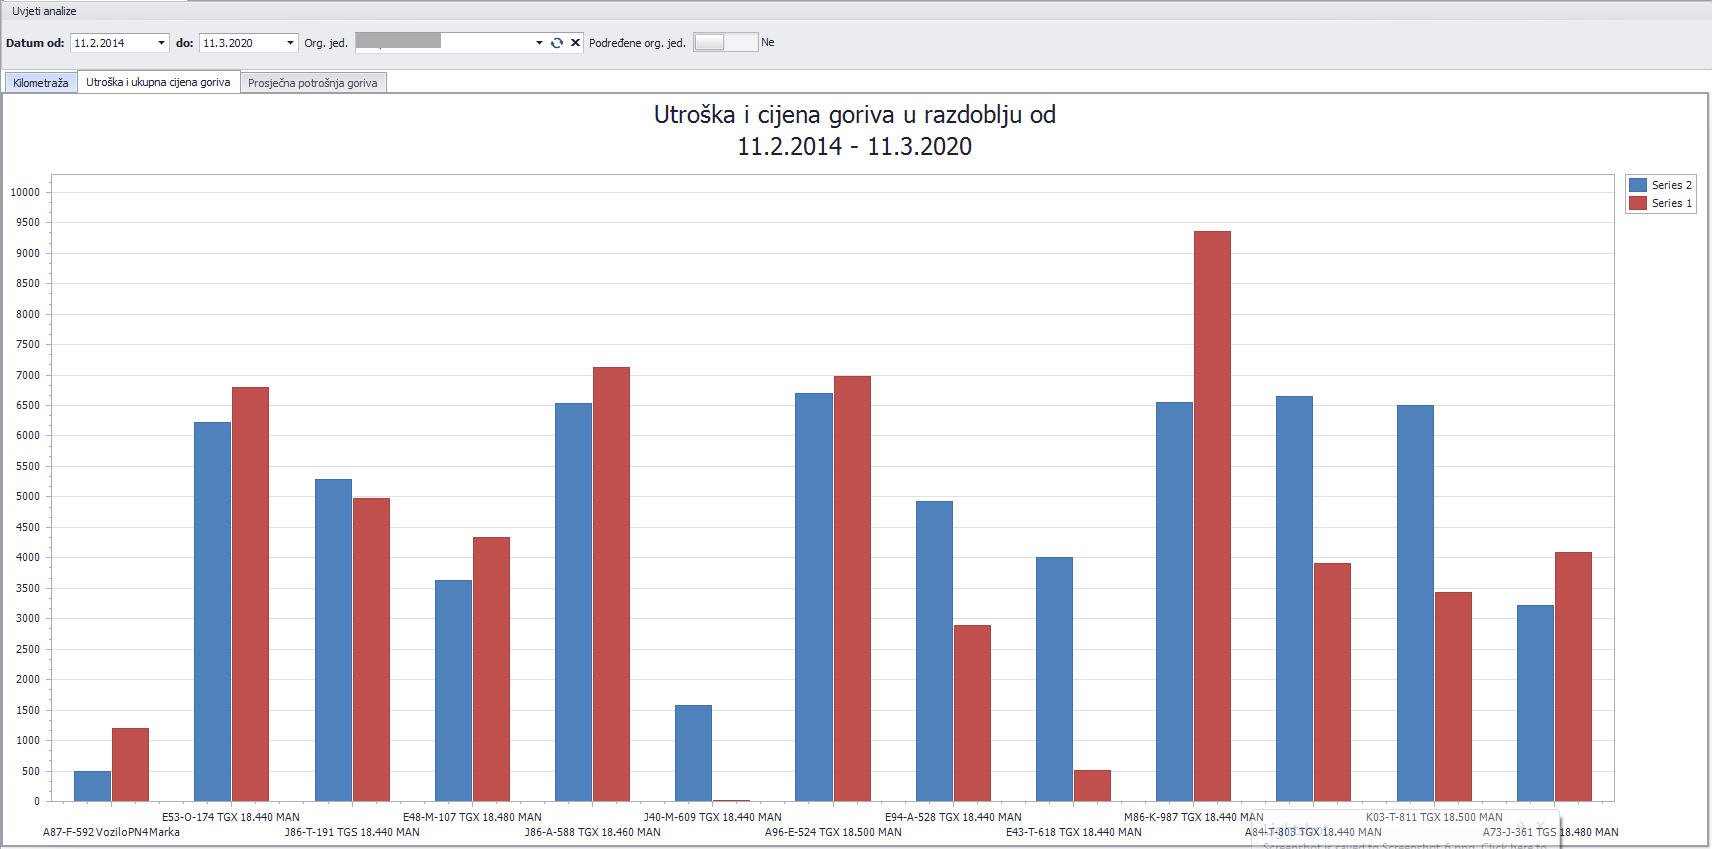This screenshot has height=849, width=1712.
Task: Select the red bar for K03-T-811
Action: (1453, 696)
